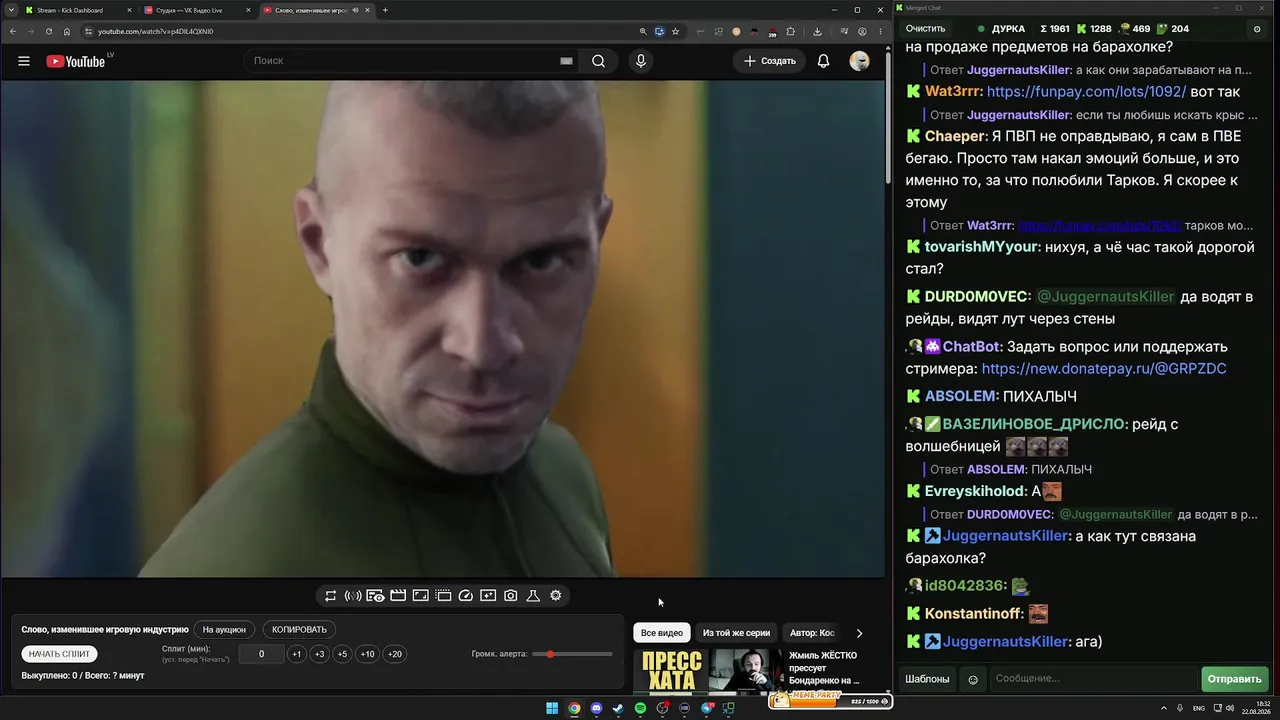Toggle loop icon in the player extension toolbar
This screenshot has width=1280, height=720.
tap(330, 596)
